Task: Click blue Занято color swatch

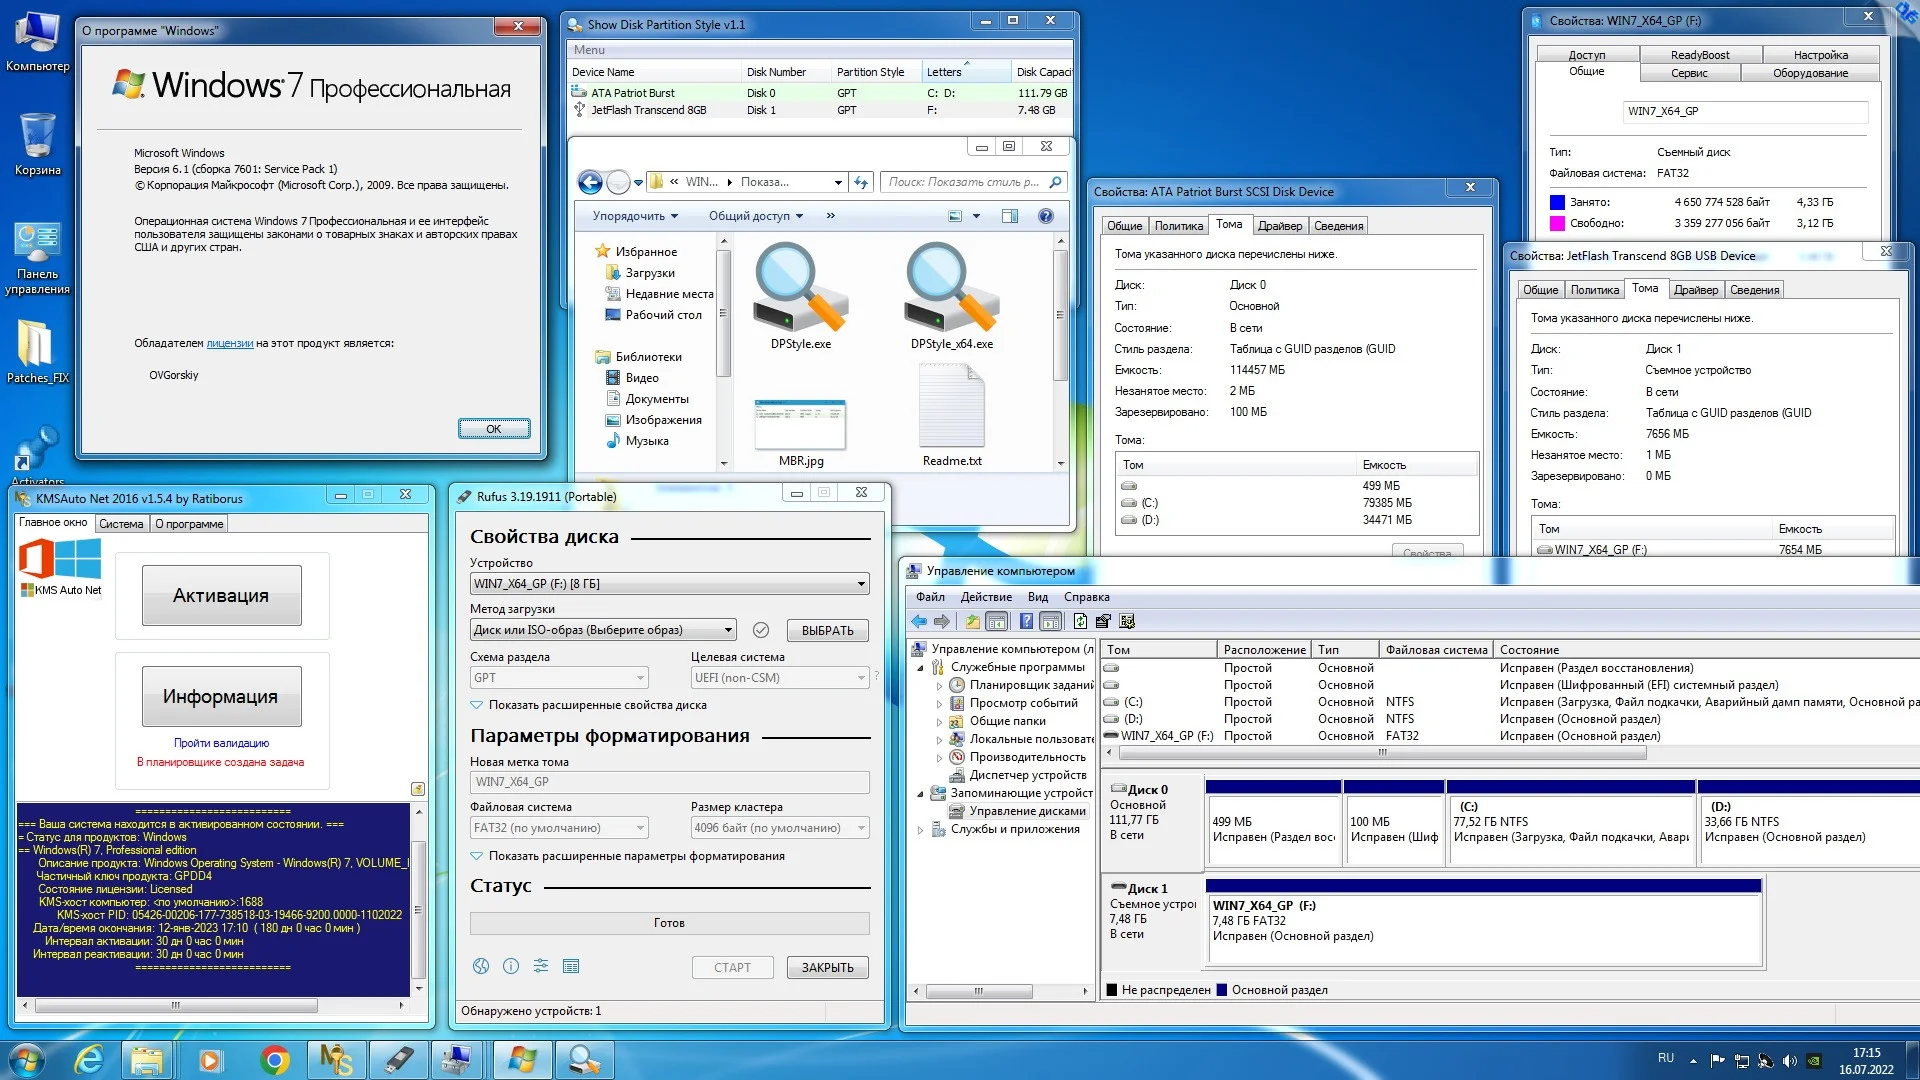Action: (x=1557, y=202)
